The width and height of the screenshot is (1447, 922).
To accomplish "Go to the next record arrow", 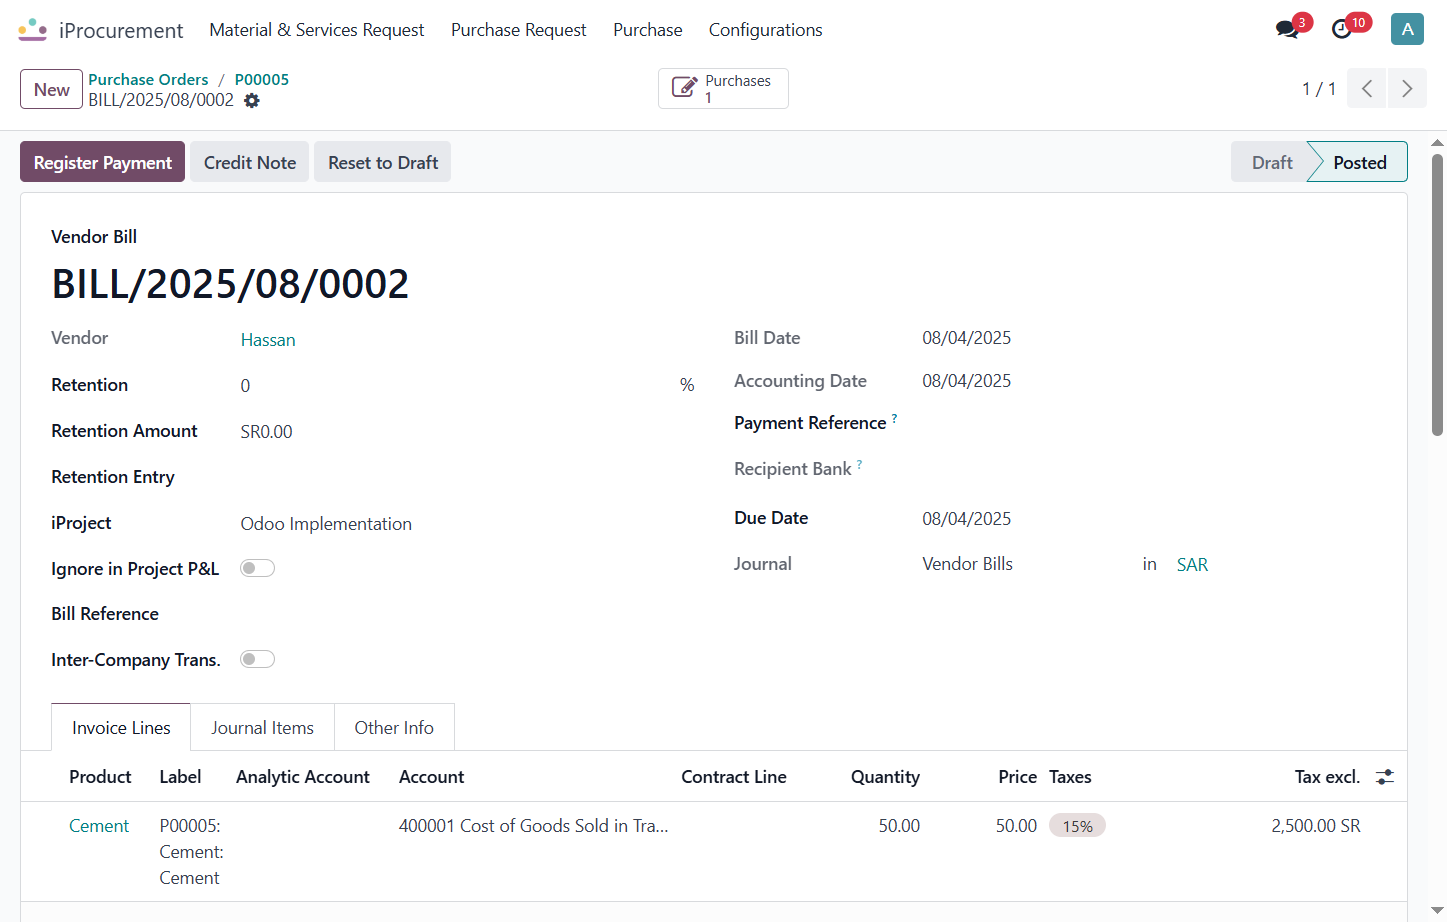I will (1407, 88).
